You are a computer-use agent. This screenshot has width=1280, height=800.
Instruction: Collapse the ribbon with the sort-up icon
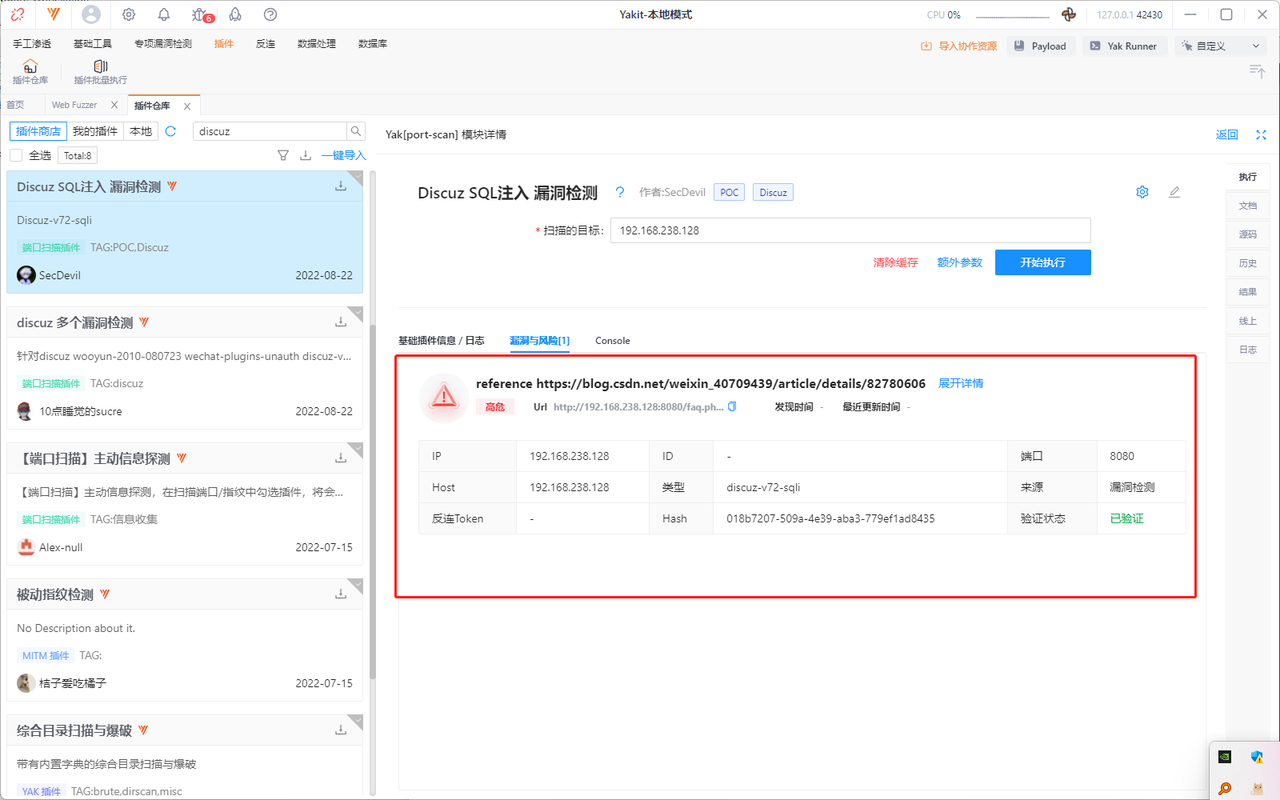pos(1257,71)
